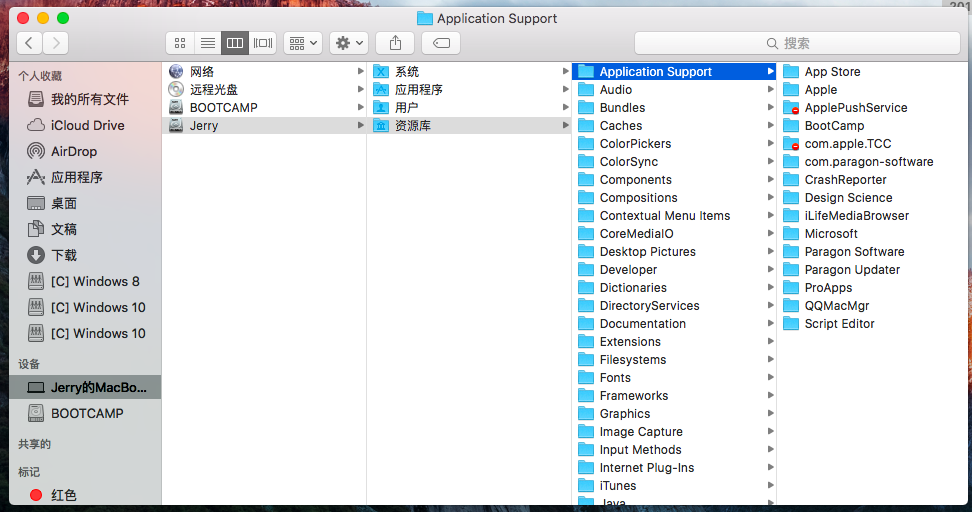Viewport: 972px width, 512px height.
Task: Expand the Fonts folder arrow
Action: [x=769, y=378]
